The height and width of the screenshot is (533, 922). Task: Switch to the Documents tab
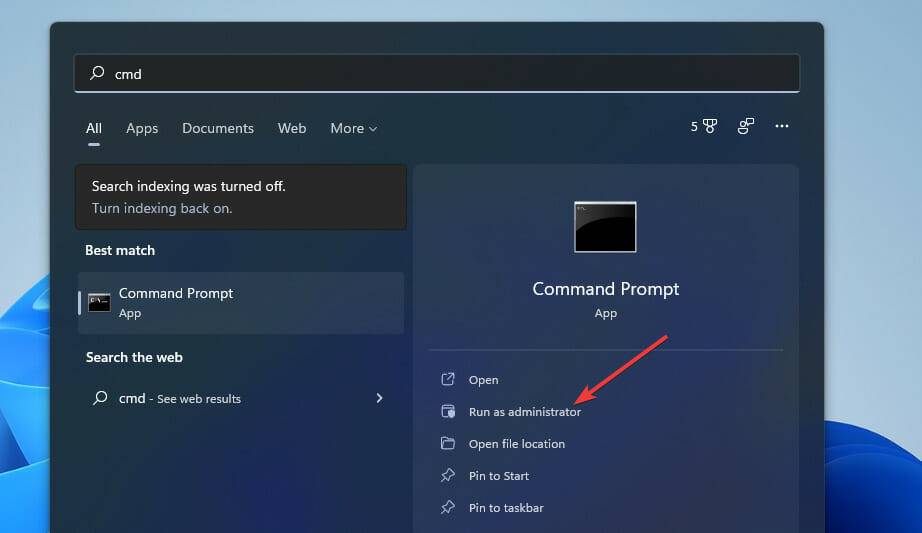[x=218, y=128]
